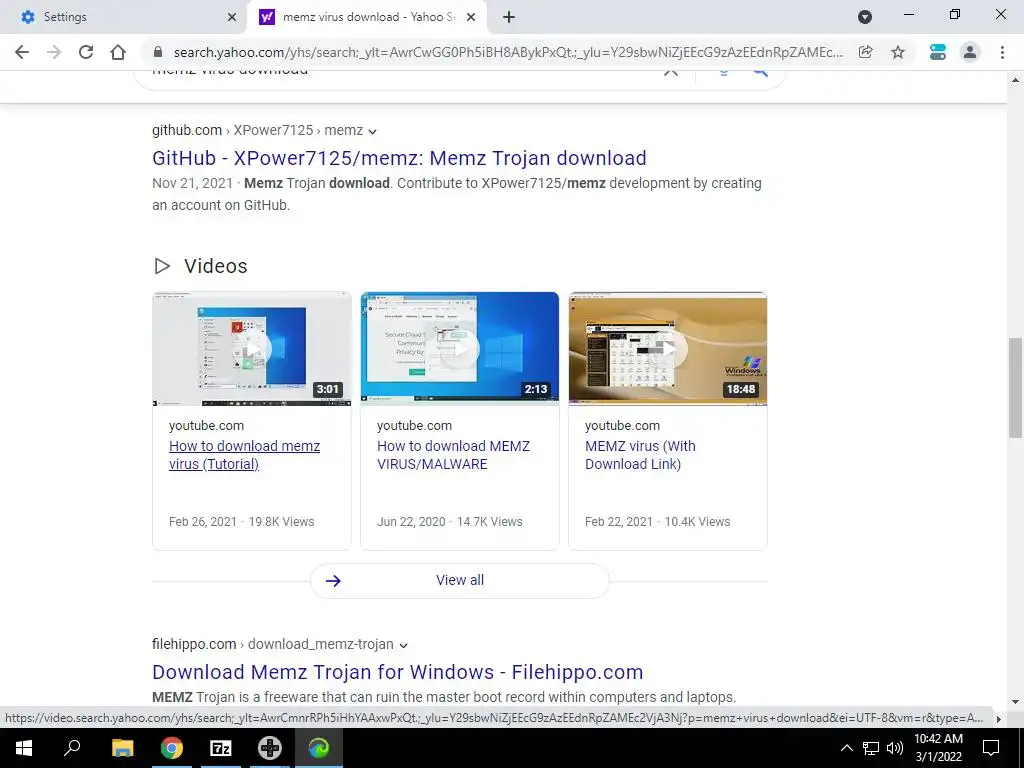Click the browser forward arrow
This screenshot has width=1024, height=768.
tap(54, 52)
